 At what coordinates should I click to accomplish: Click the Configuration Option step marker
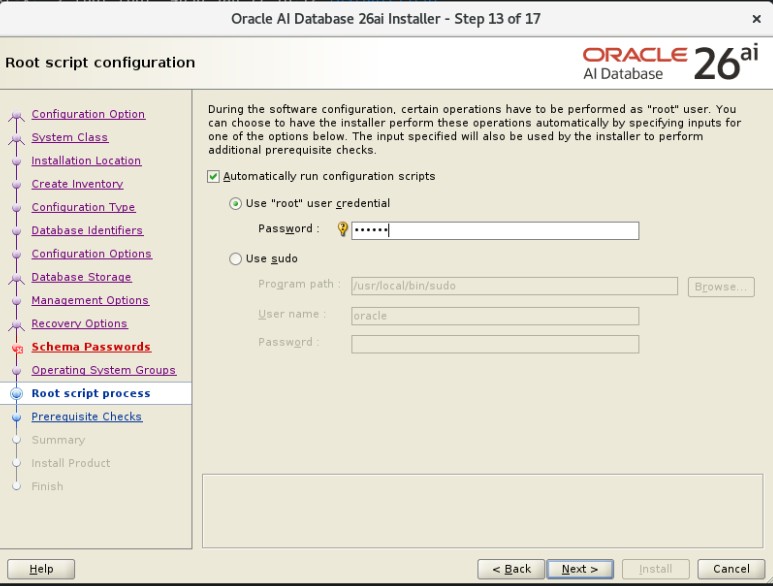[x=17, y=115]
